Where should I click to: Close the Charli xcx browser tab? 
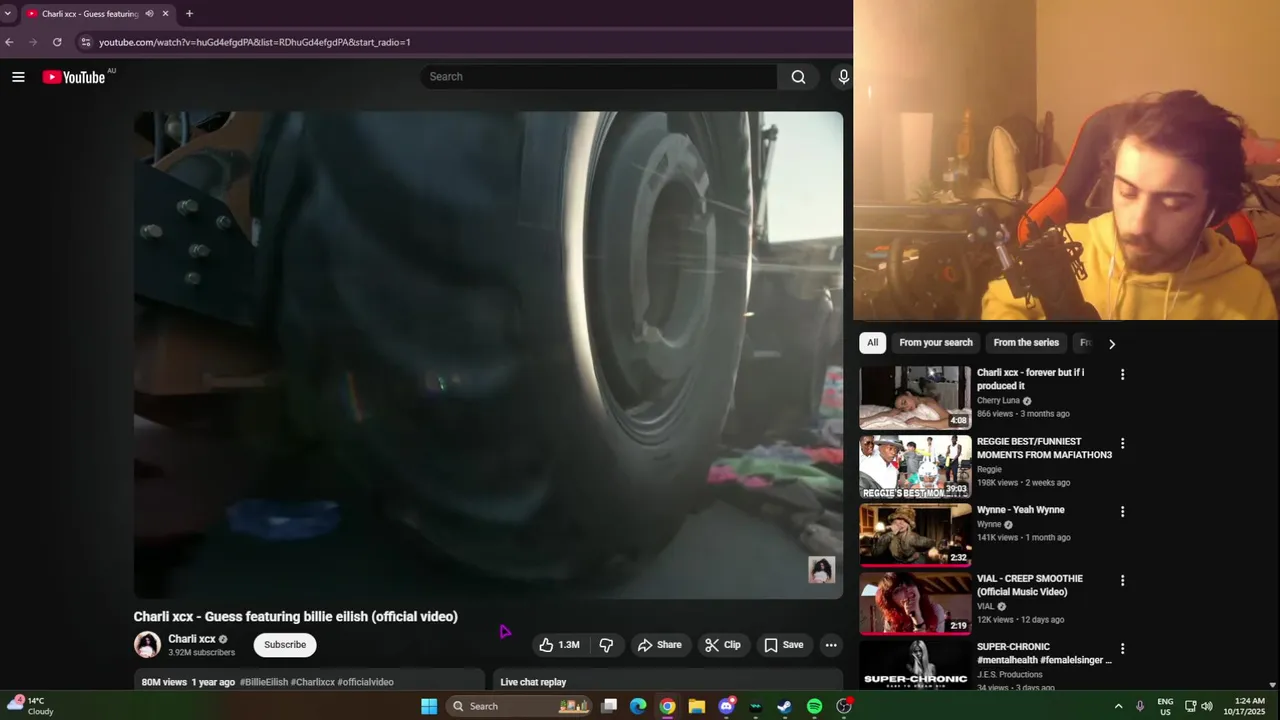(166, 14)
